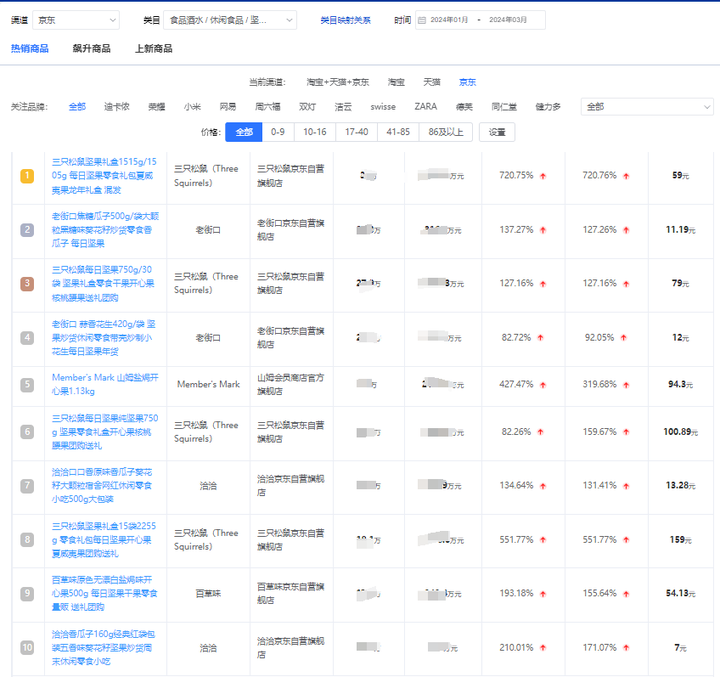
Task: Filter by brand 迪卡侬
Action: tap(117, 107)
